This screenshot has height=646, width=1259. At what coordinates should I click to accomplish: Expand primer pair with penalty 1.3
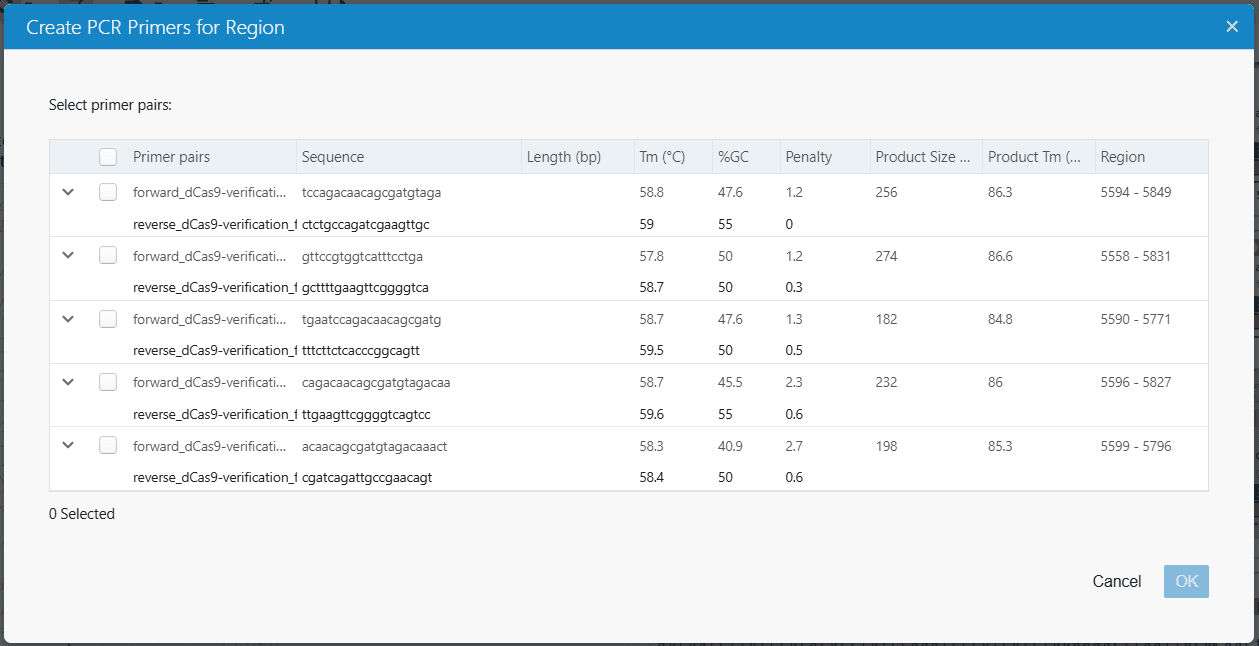(x=68, y=318)
